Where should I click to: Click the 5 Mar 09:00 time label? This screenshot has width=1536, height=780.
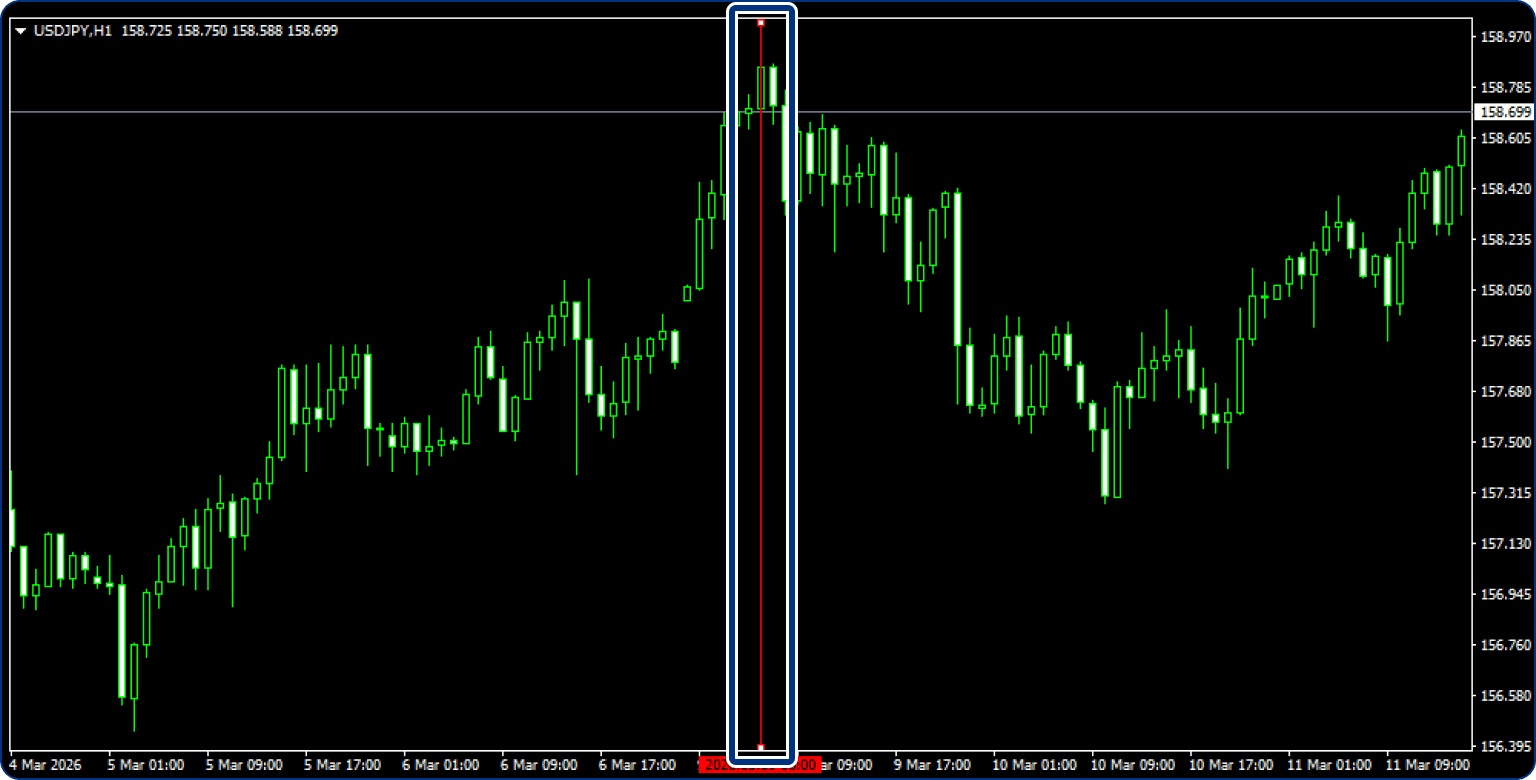click(x=244, y=765)
